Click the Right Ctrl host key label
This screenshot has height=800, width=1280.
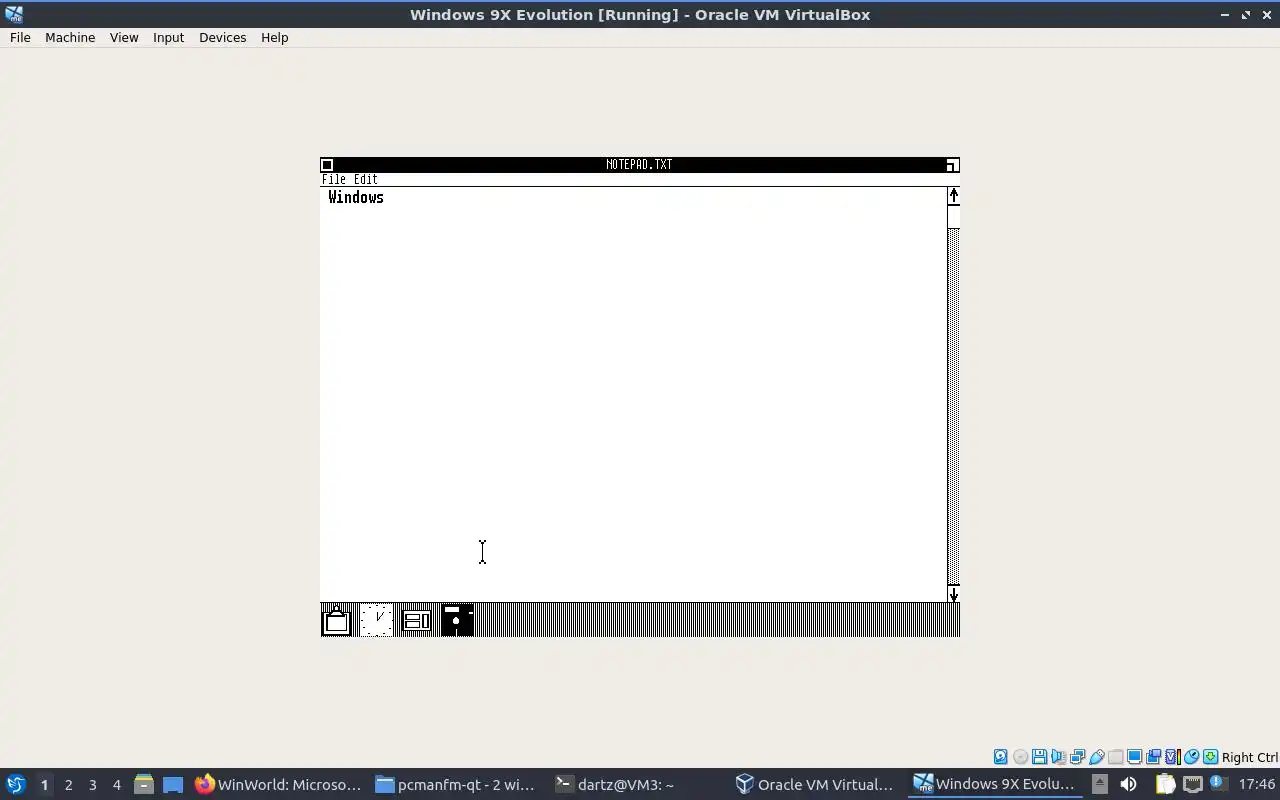pos(1250,757)
